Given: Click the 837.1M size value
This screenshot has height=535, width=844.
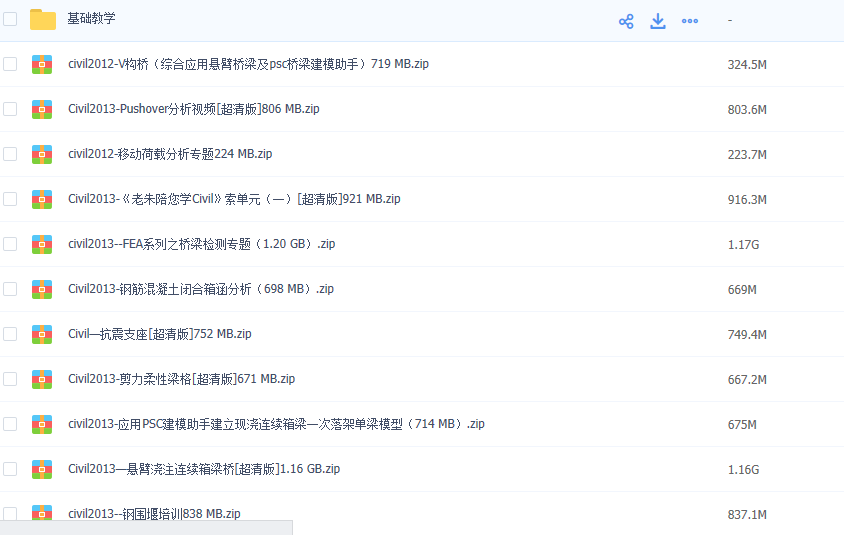Looking at the screenshot, I should pos(747,515).
